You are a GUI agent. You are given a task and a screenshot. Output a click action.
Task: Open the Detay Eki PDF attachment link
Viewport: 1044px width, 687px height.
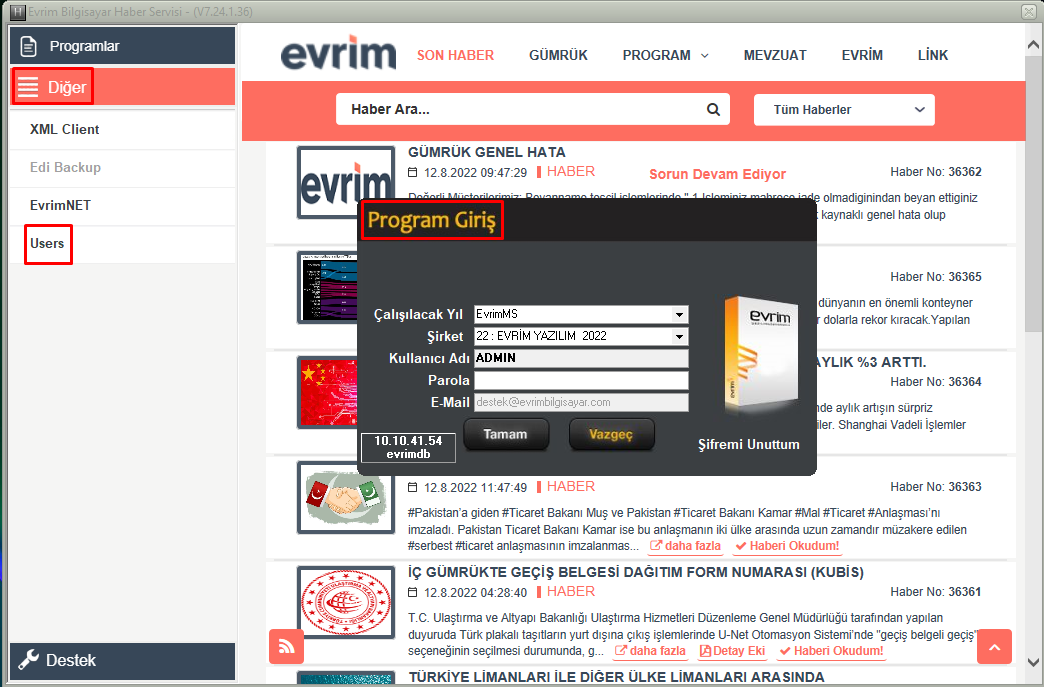pyautogui.click(x=732, y=651)
